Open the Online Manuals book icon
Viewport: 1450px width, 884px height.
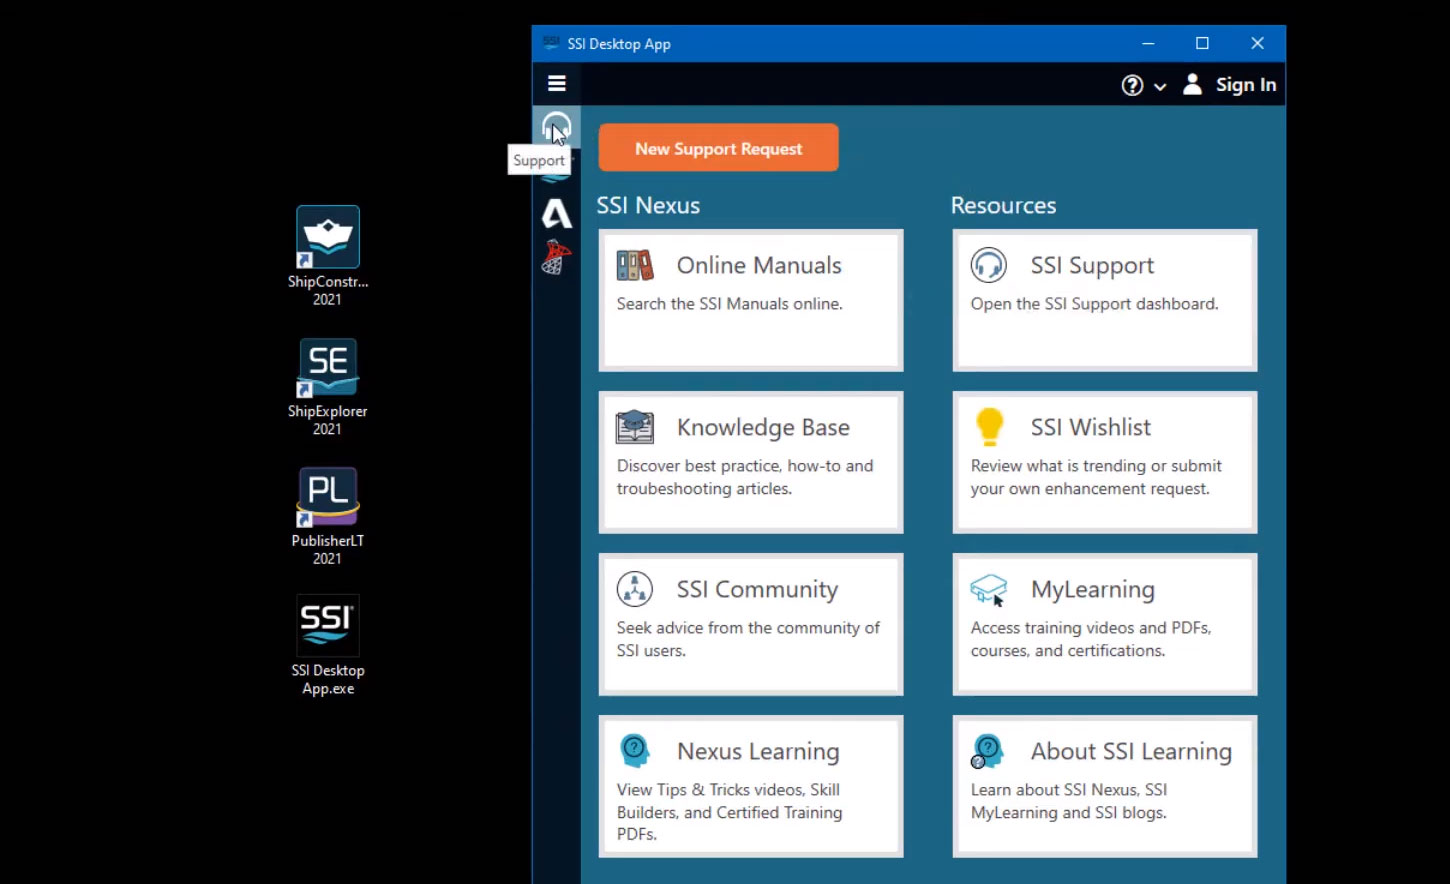[x=636, y=265]
